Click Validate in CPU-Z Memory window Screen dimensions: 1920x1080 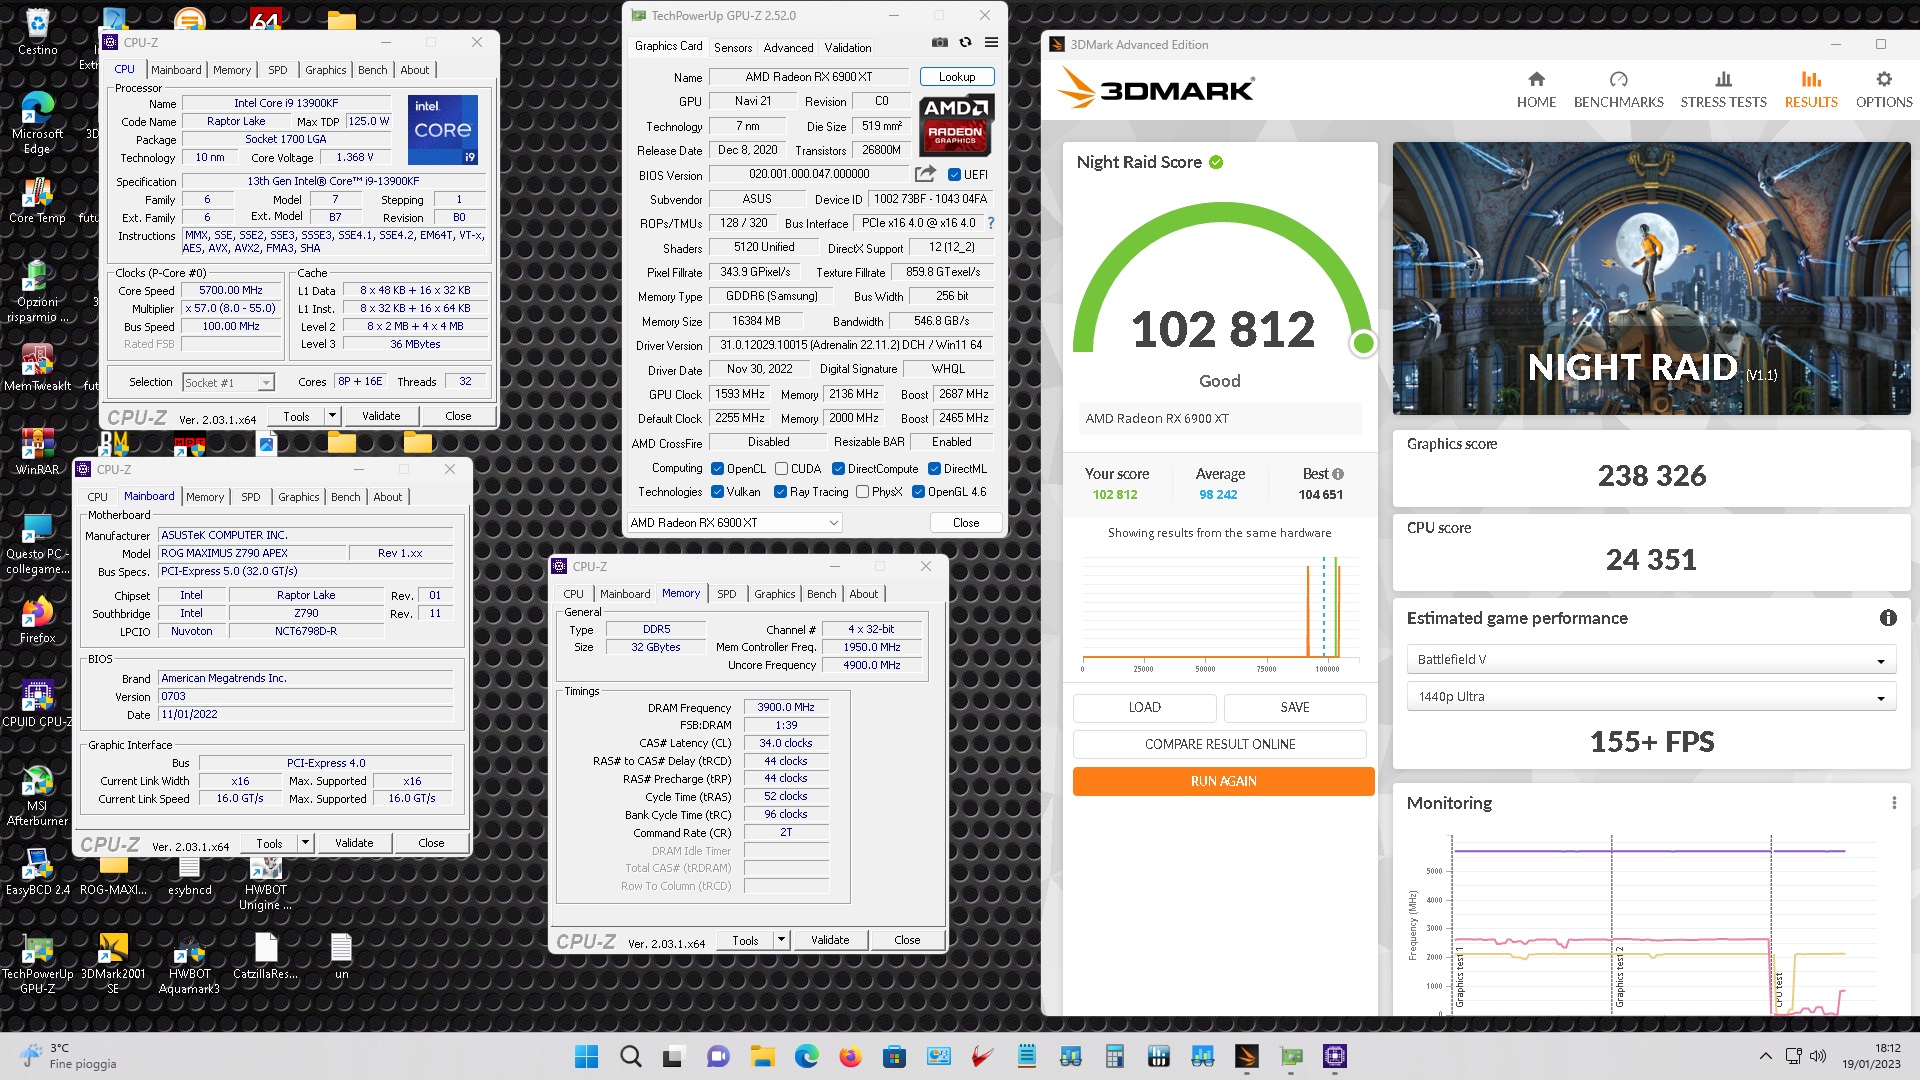[830, 940]
